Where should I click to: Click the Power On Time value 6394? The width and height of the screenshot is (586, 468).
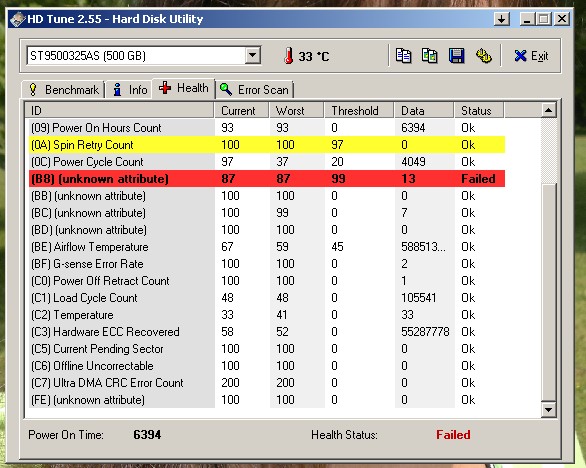[147, 435]
